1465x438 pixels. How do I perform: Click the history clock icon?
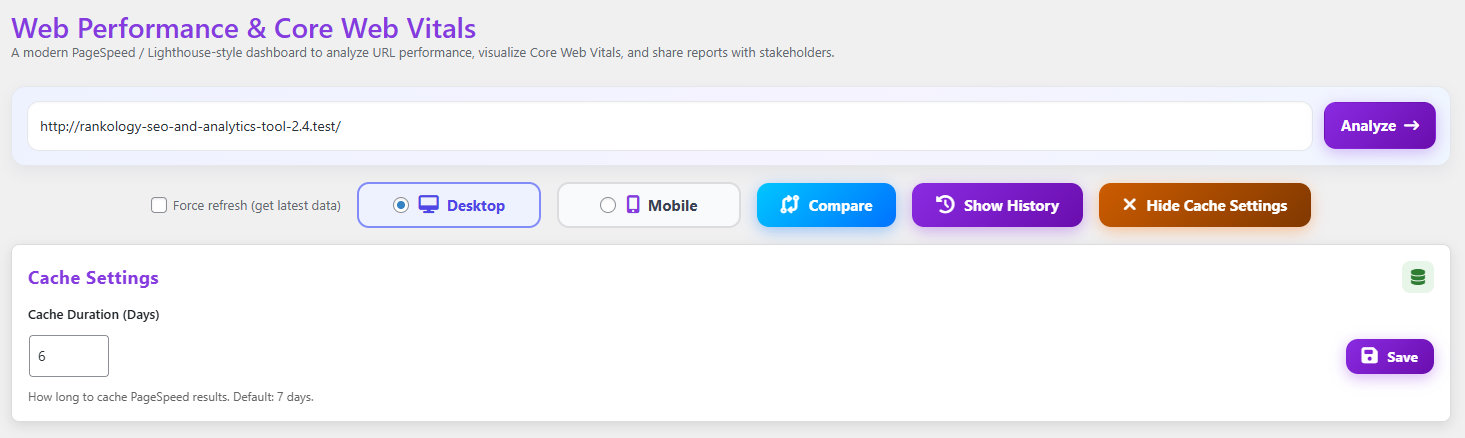coord(945,204)
